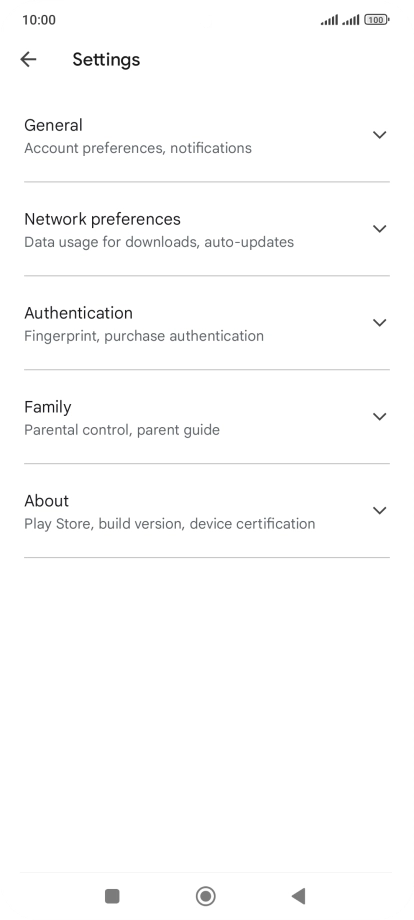The width and height of the screenshot is (414, 920).
Task: Tap the Android back triangle button
Action: point(298,896)
